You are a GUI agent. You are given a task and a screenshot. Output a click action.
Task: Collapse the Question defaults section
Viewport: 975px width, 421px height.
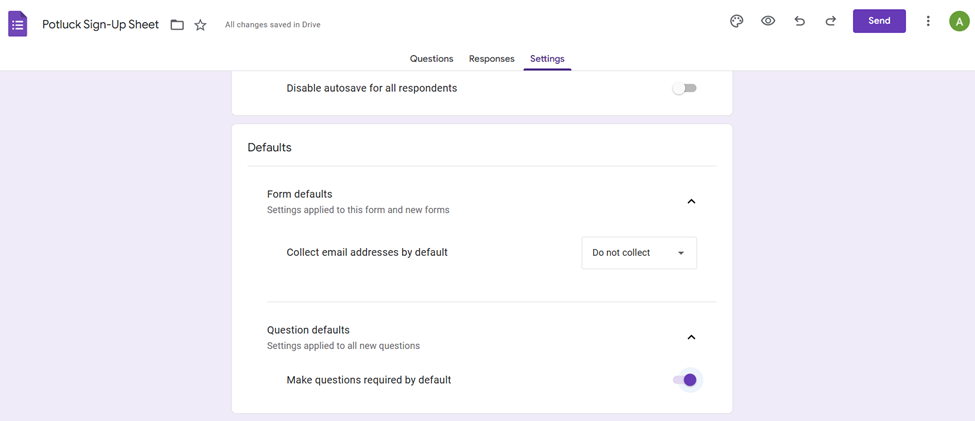691,338
